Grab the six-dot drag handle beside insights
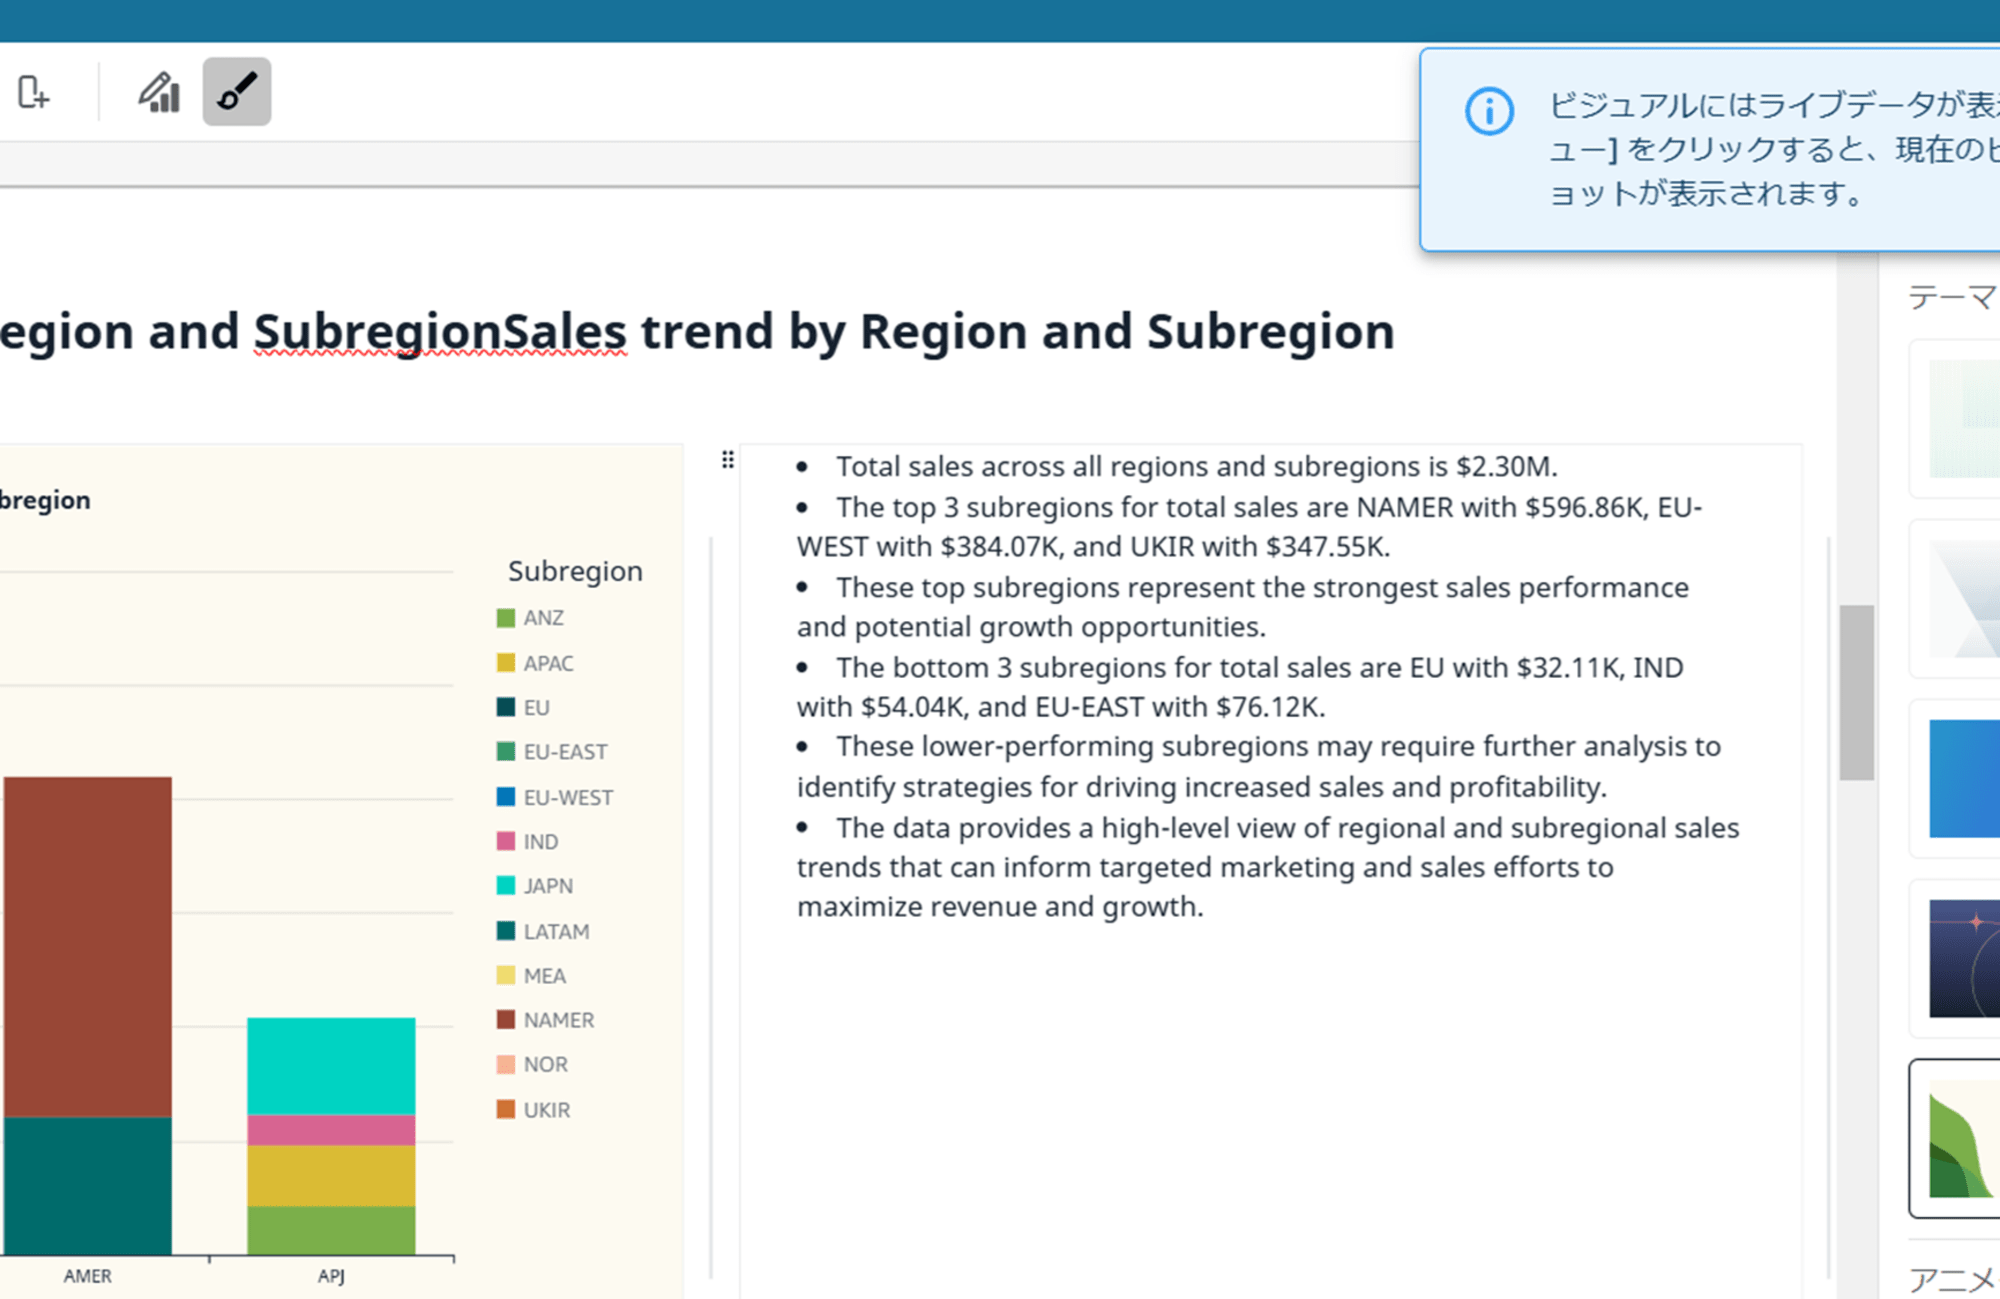The width and height of the screenshot is (2000, 1299). click(x=728, y=460)
